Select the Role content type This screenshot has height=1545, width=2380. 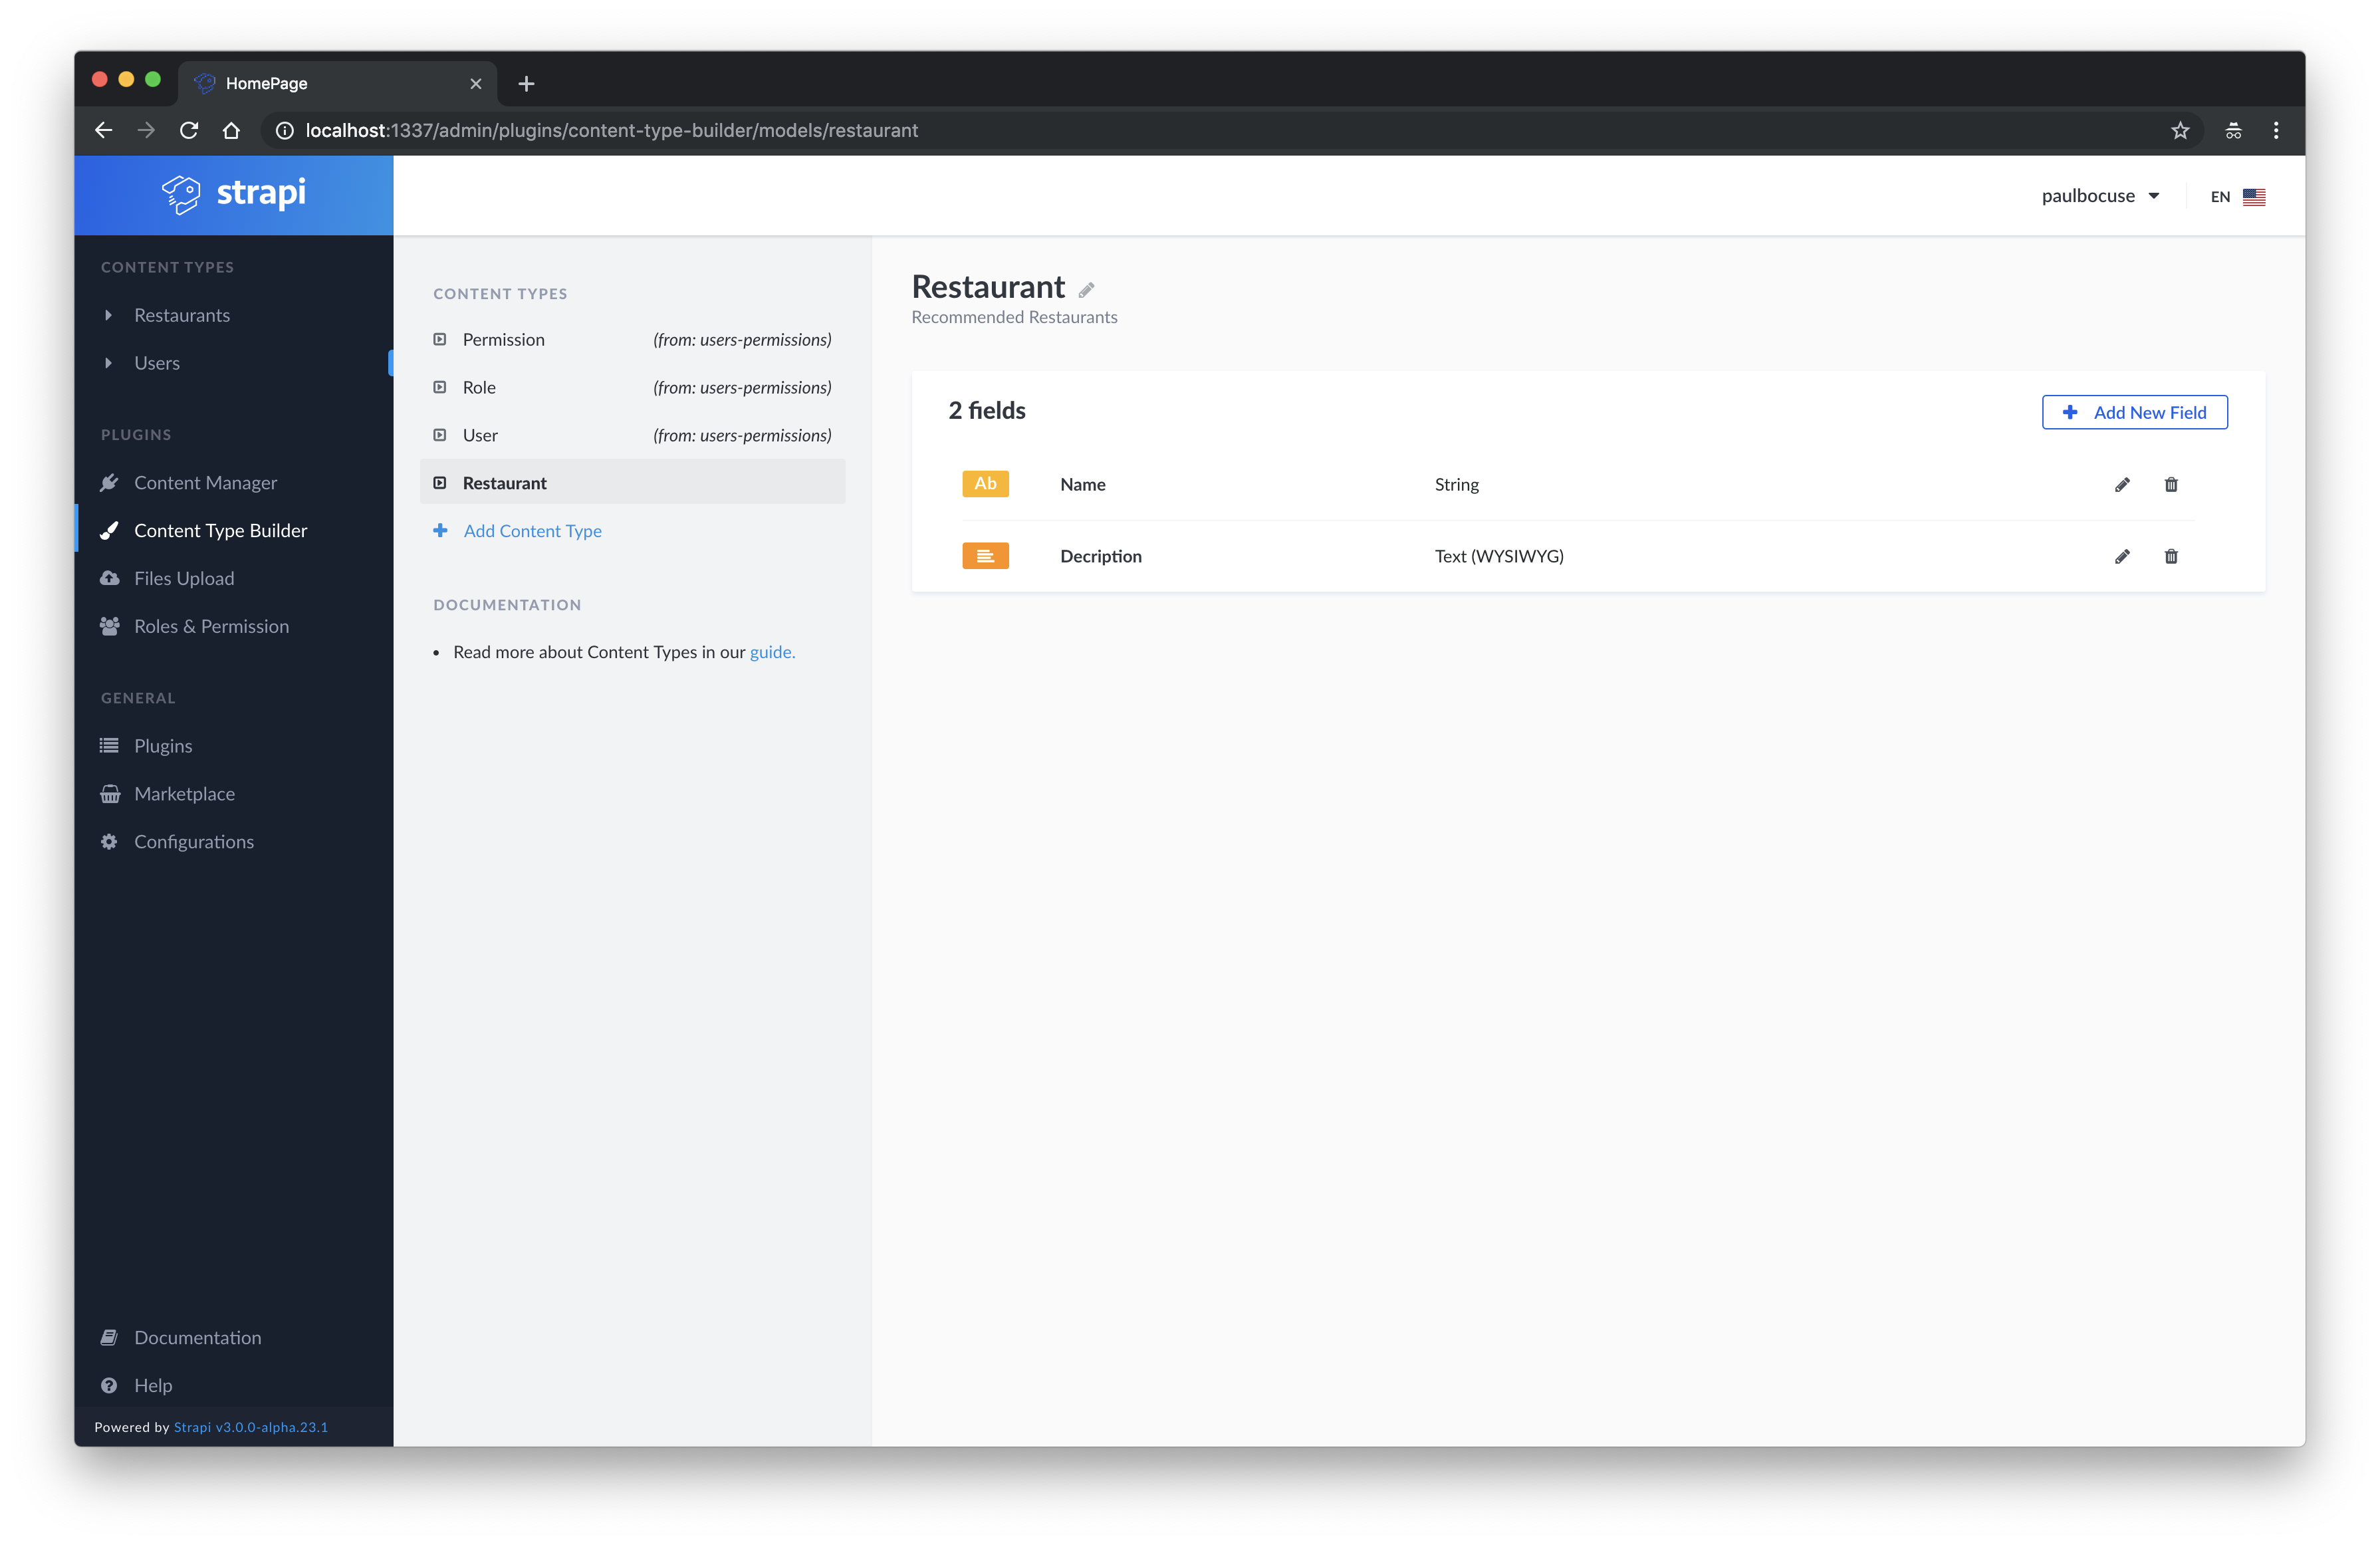coord(479,387)
